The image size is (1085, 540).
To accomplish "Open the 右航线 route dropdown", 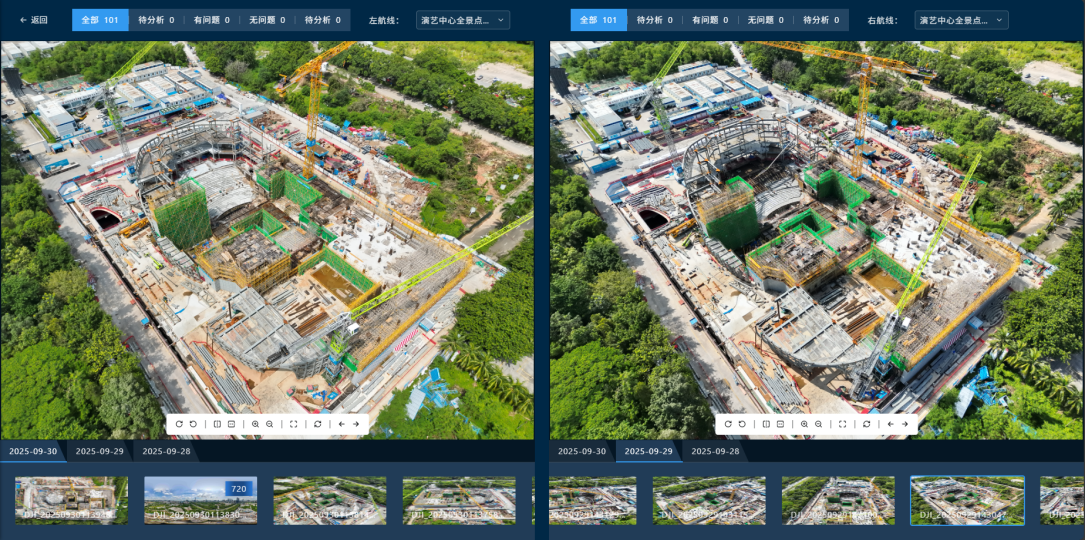I will pyautogui.click(x=961, y=20).
